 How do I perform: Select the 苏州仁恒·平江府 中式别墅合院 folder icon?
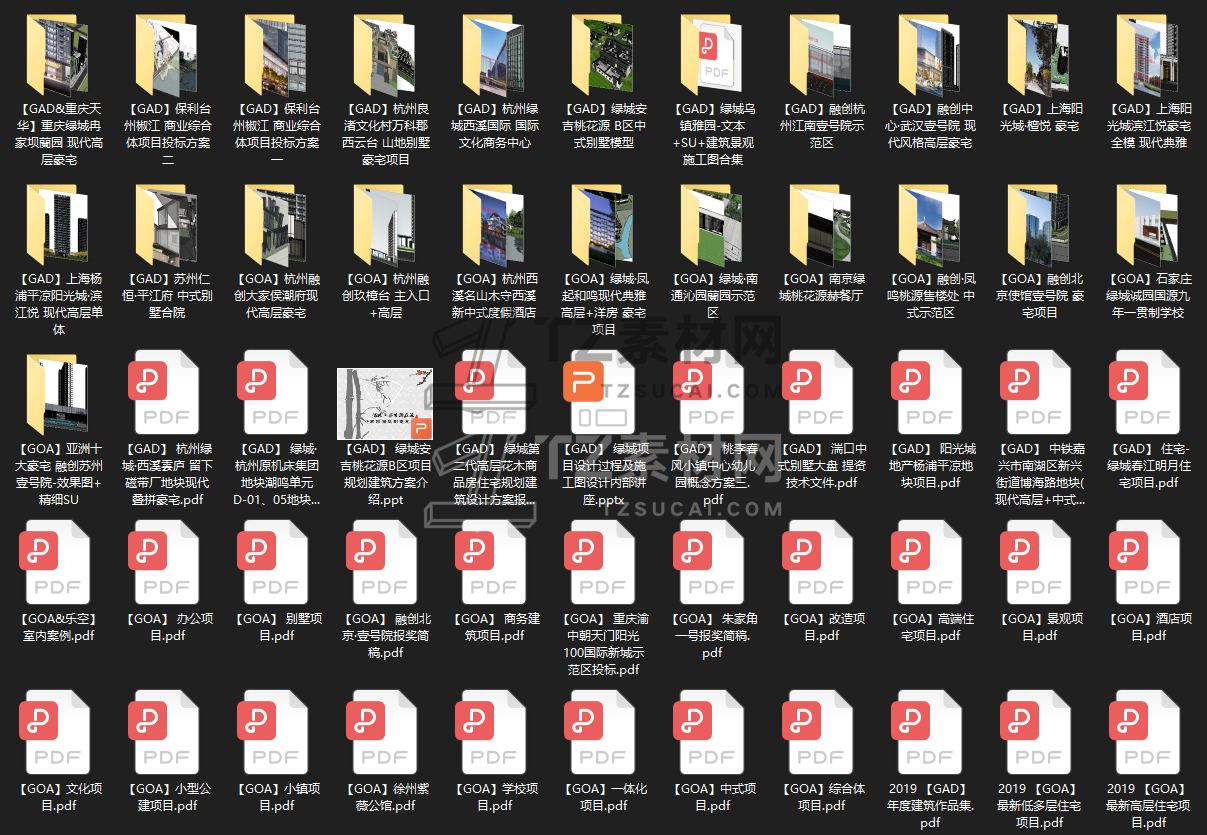pyautogui.click(x=168, y=226)
